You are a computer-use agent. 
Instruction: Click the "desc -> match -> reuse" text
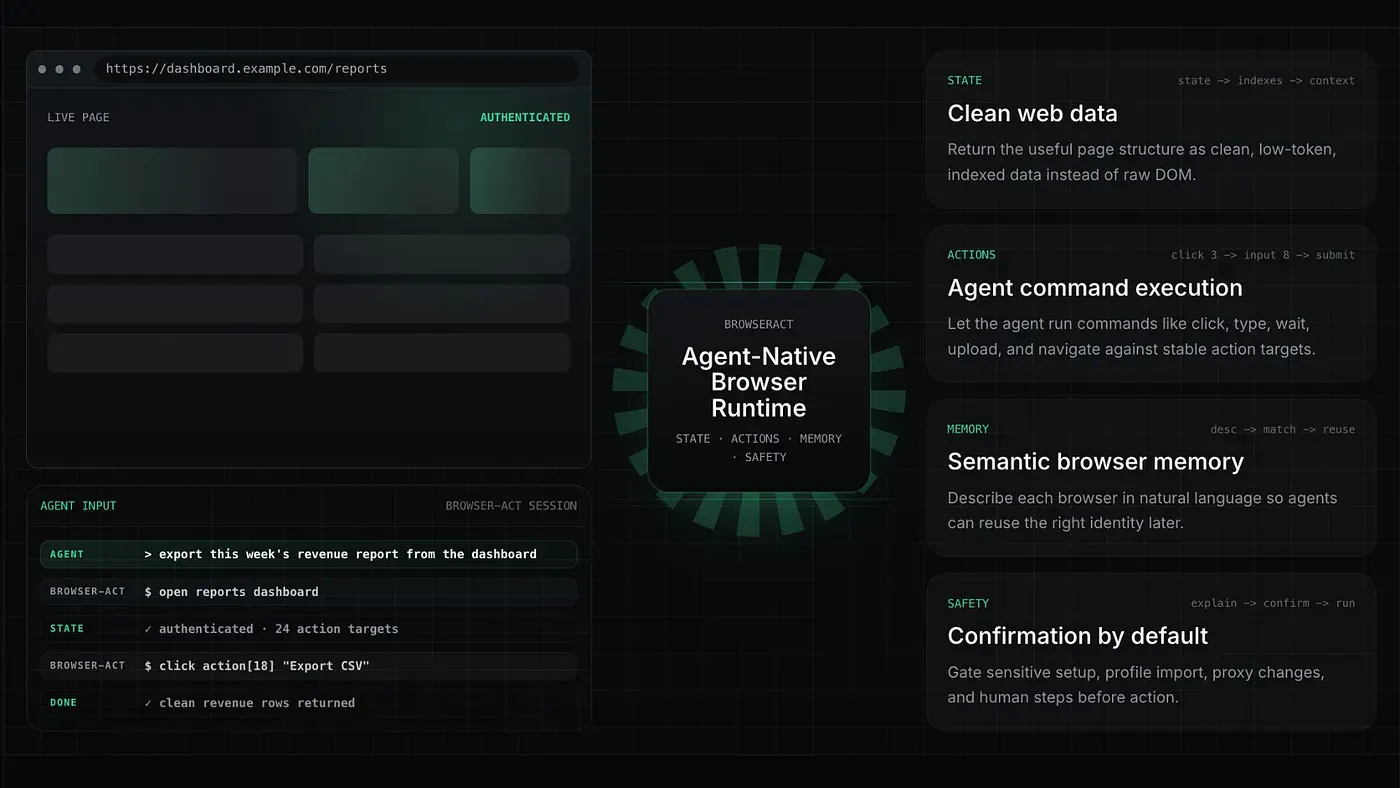(x=1282, y=430)
